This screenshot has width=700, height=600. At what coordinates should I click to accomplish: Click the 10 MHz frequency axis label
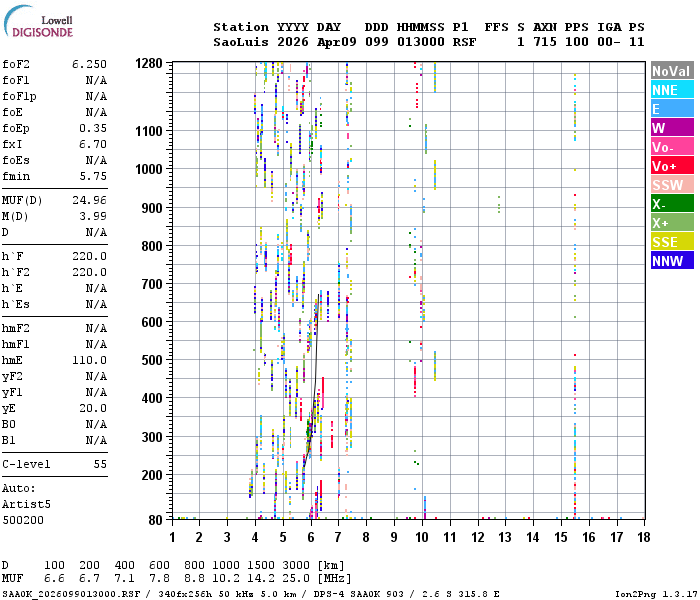(422, 537)
